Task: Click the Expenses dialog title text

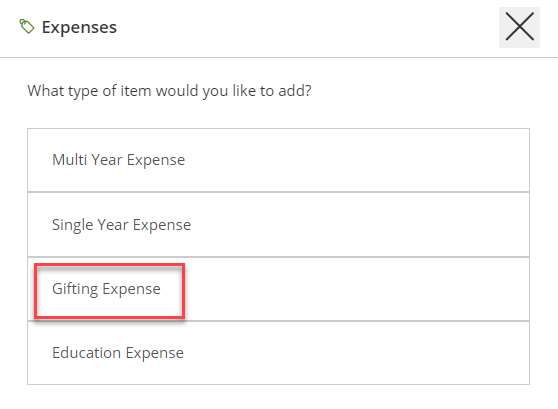Action: (x=79, y=27)
